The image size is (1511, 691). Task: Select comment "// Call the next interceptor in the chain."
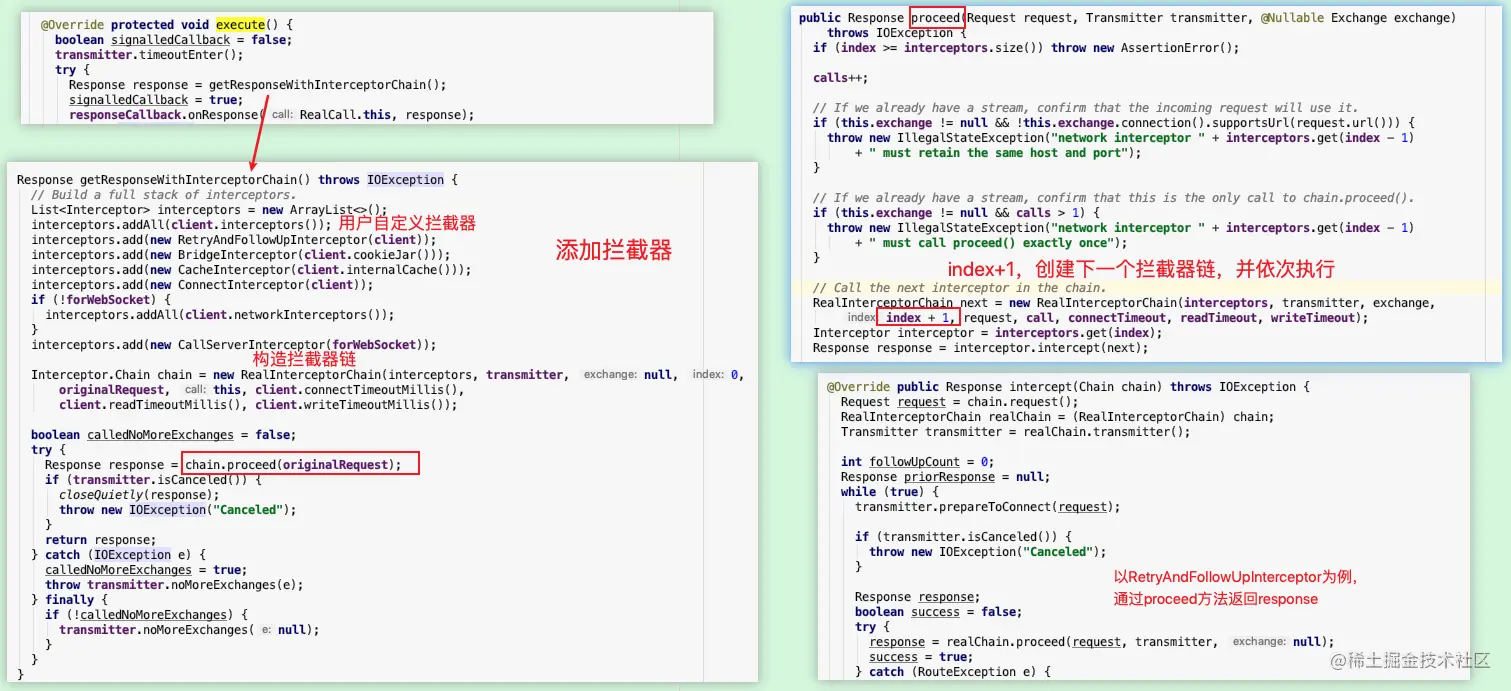[x=960, y=287]
